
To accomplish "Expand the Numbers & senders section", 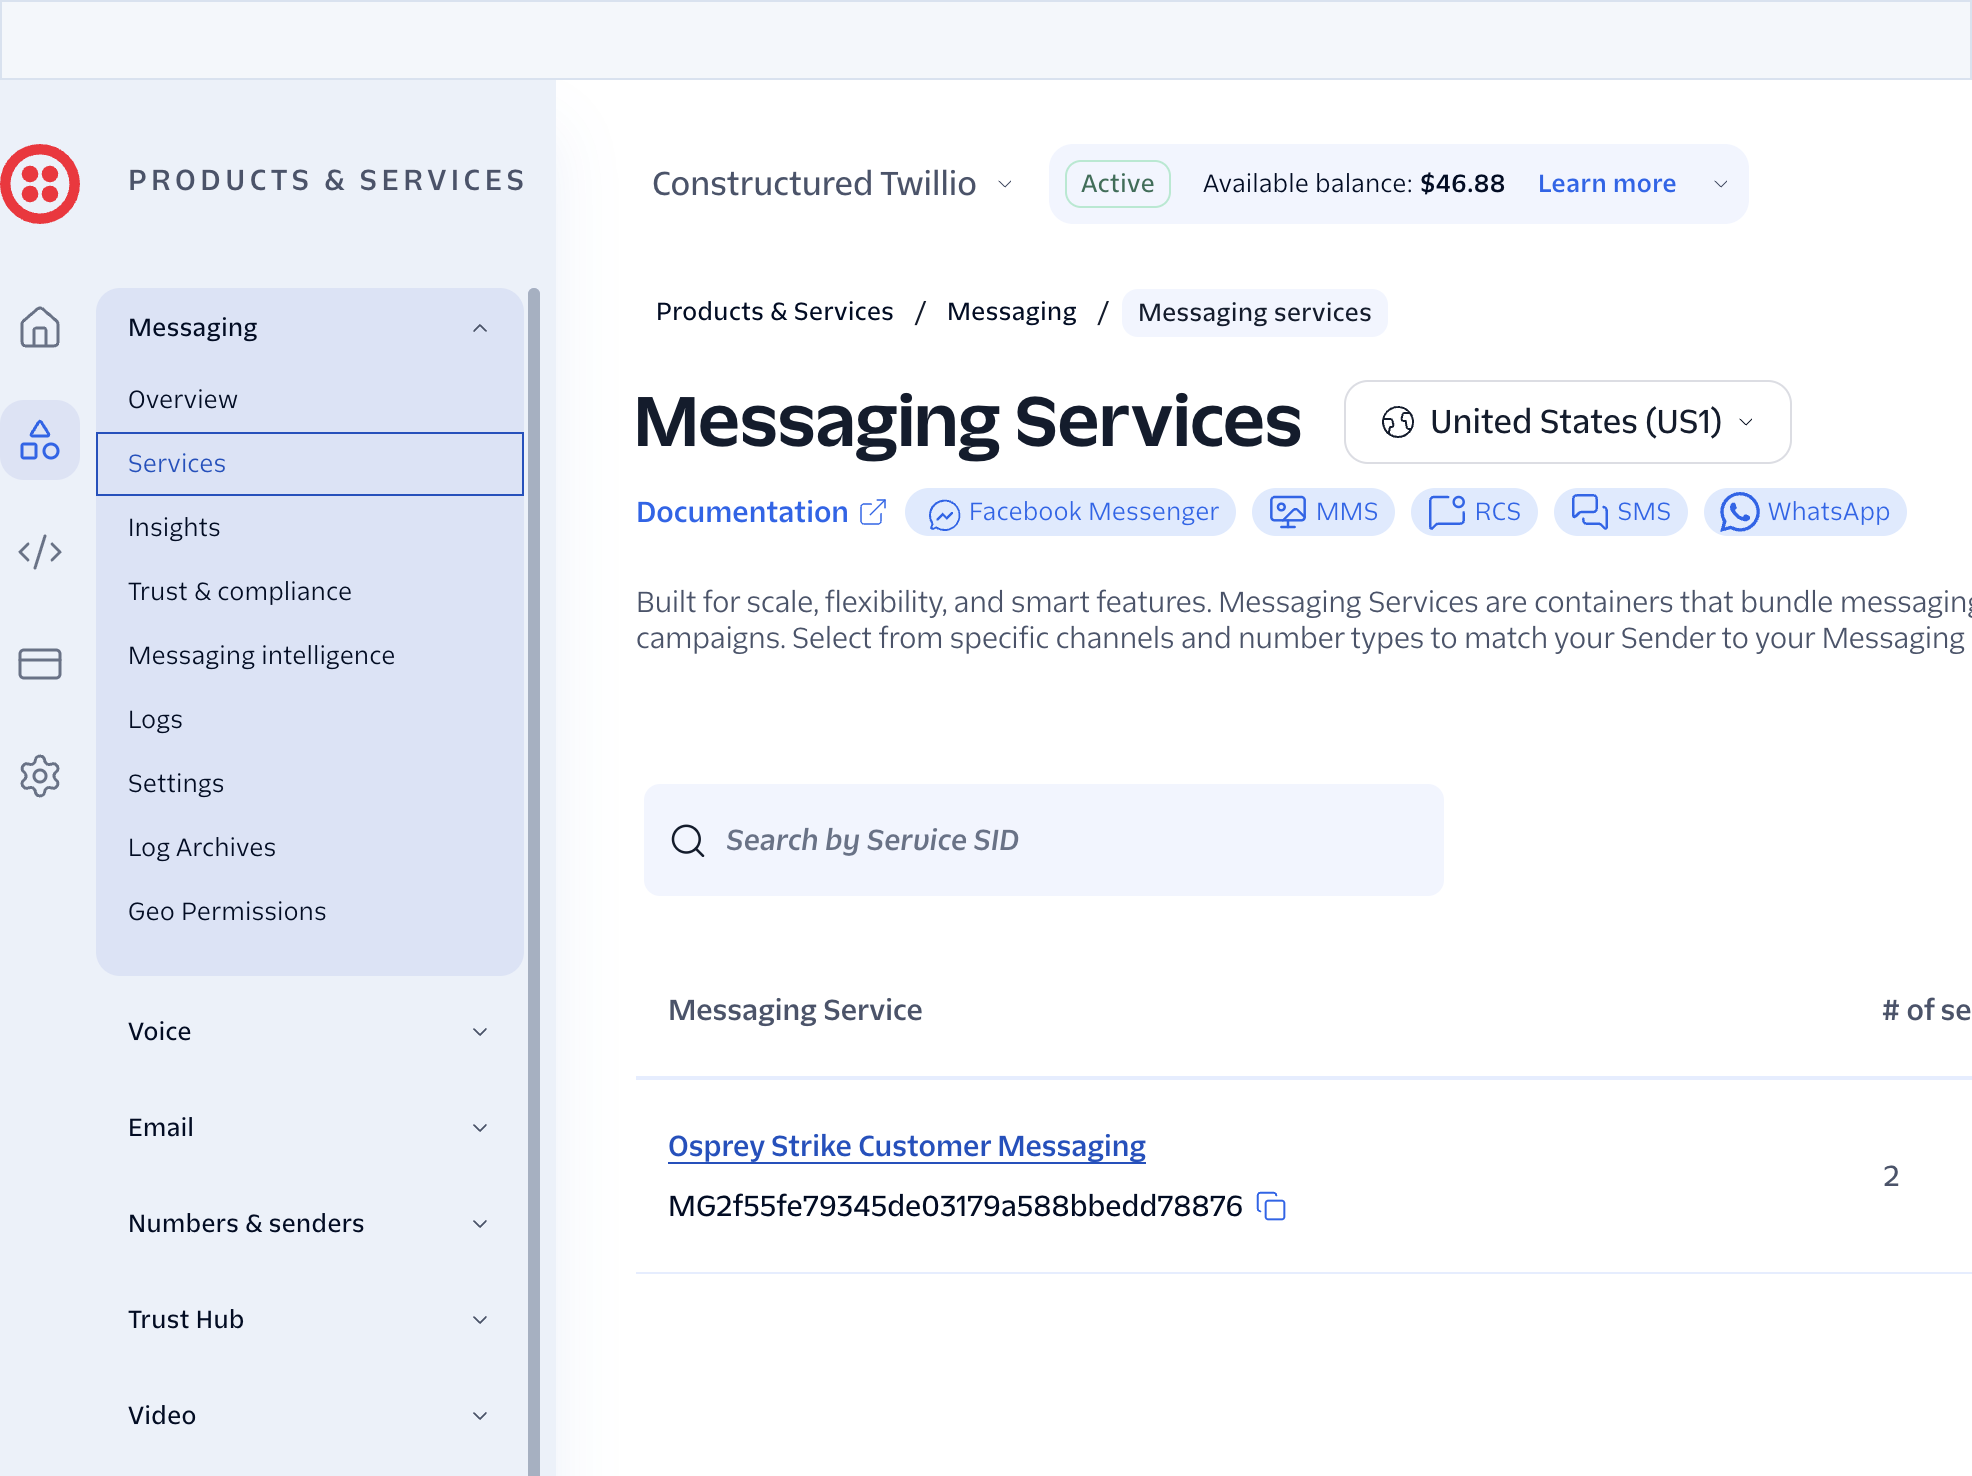I will click(x=480, y=1223).
